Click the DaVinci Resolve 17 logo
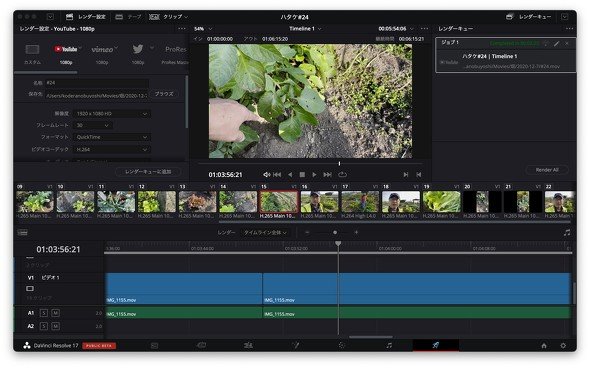 (x=27, y=345)
